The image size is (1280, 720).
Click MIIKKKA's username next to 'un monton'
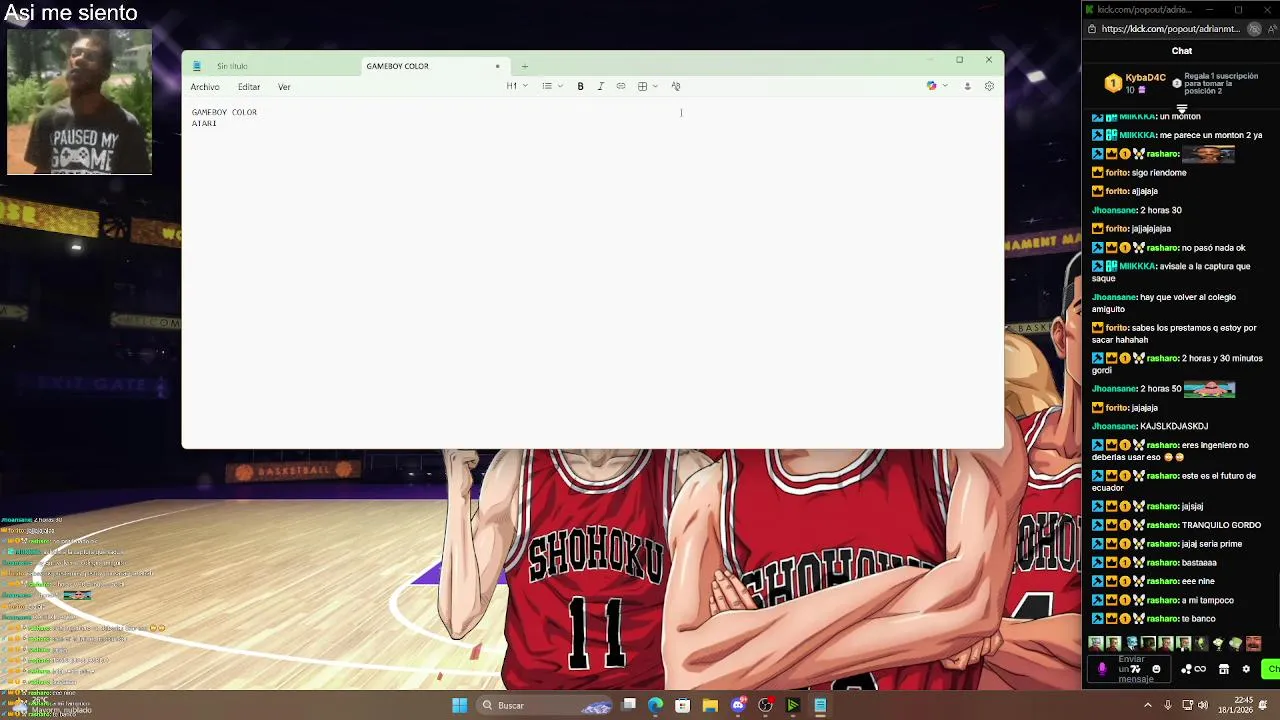1138,117
